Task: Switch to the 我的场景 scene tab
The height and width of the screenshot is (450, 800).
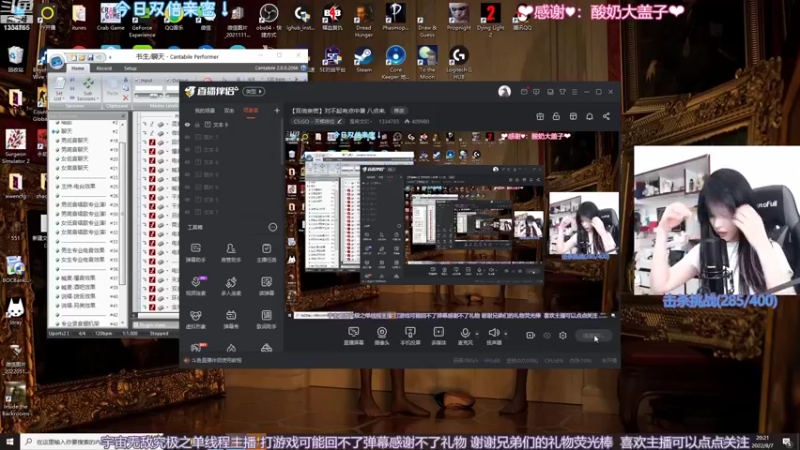Action: click(205, 111)
